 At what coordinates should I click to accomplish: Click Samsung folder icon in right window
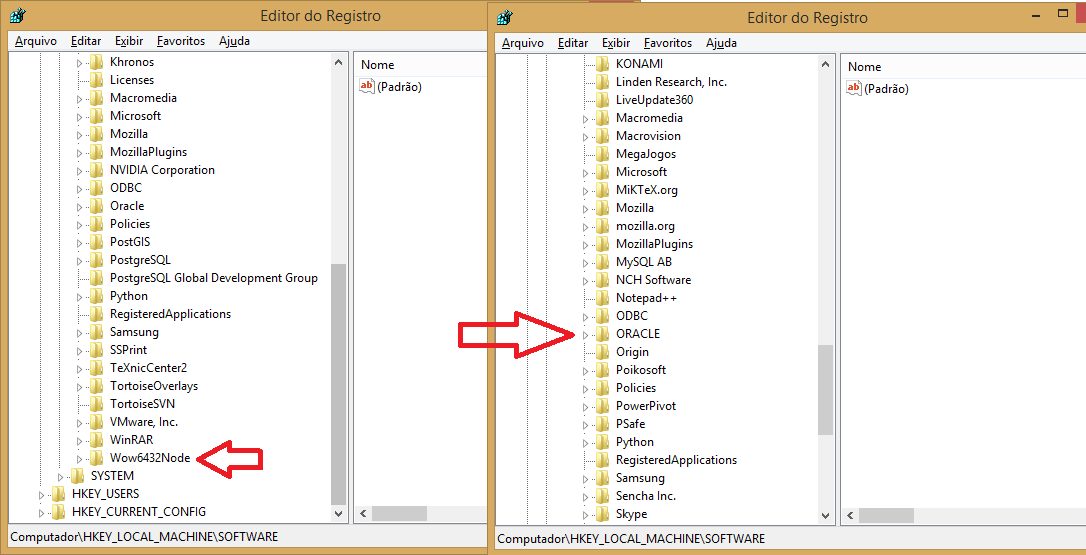coord(603,478)
